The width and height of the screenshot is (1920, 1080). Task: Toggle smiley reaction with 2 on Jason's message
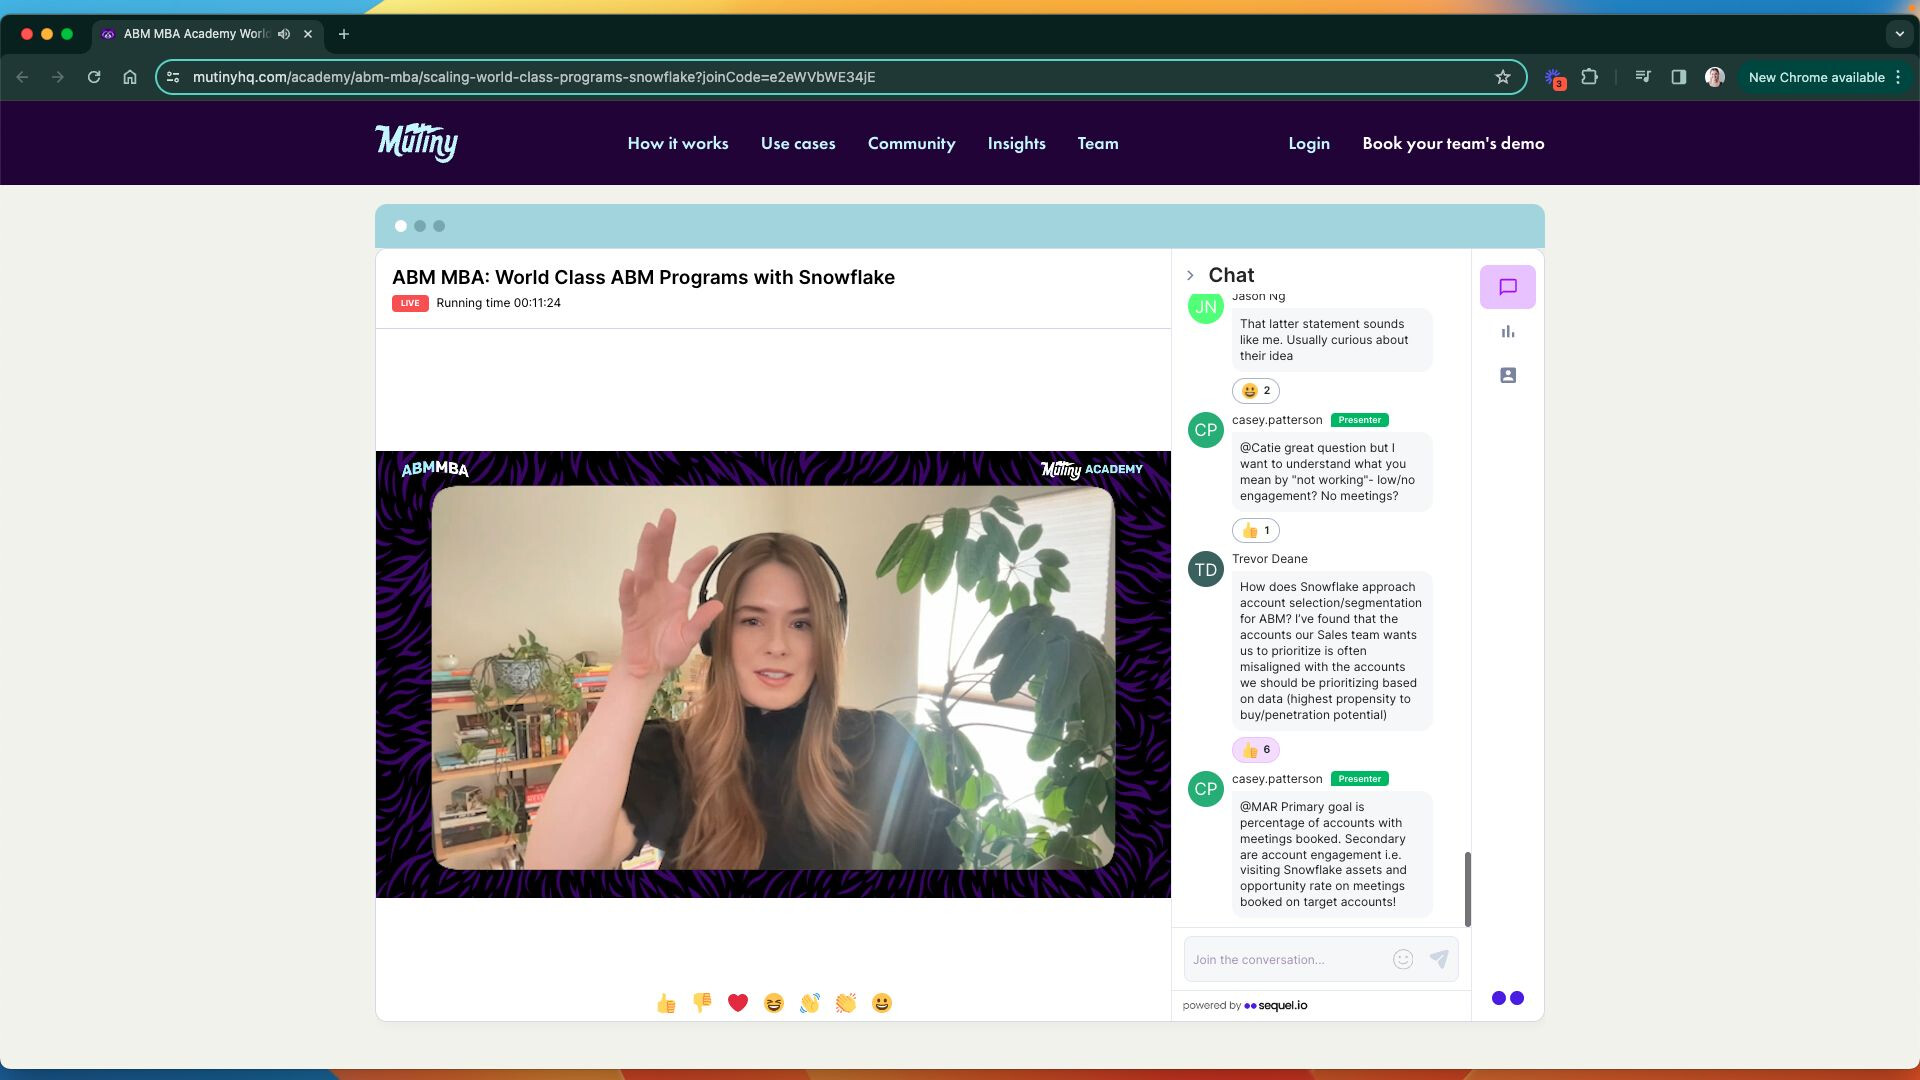click(x=1256, y=391)
